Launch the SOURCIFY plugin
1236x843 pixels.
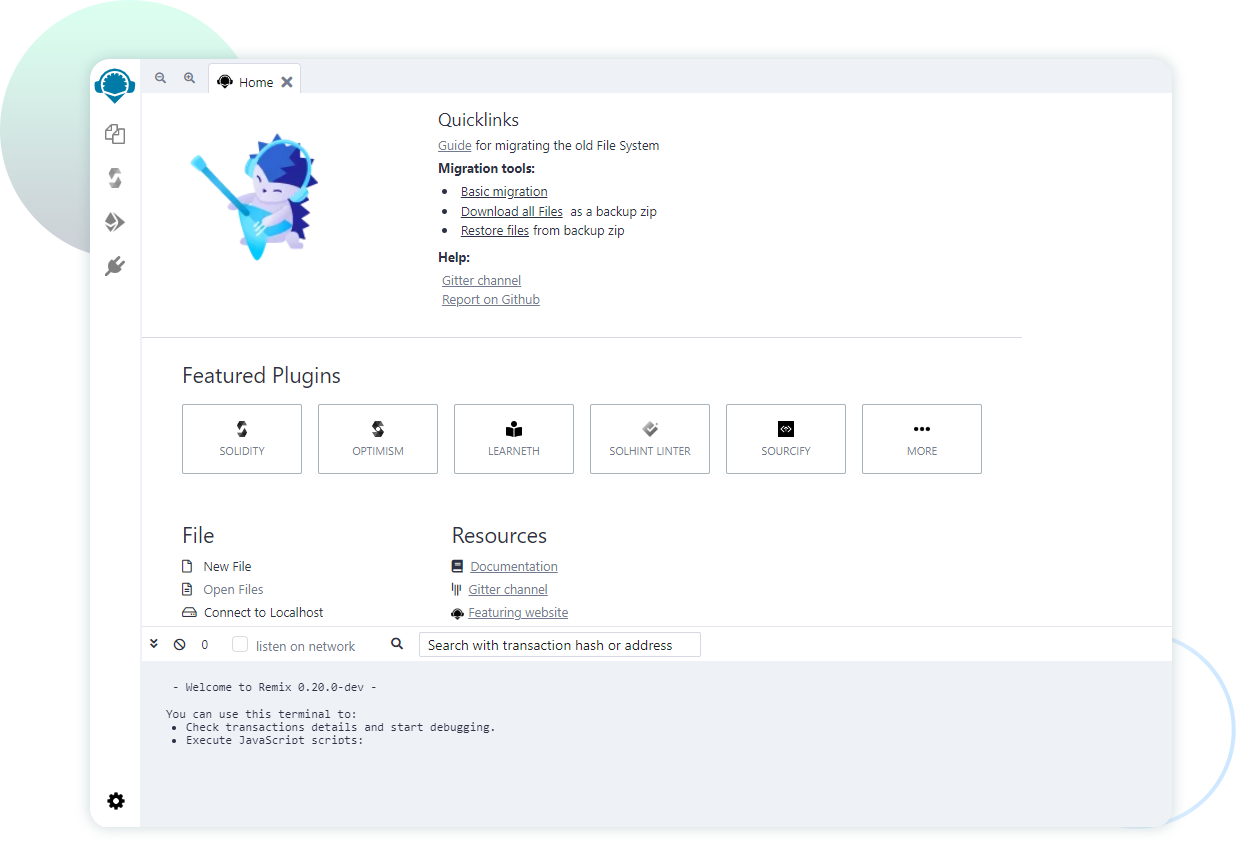point(785,438)
